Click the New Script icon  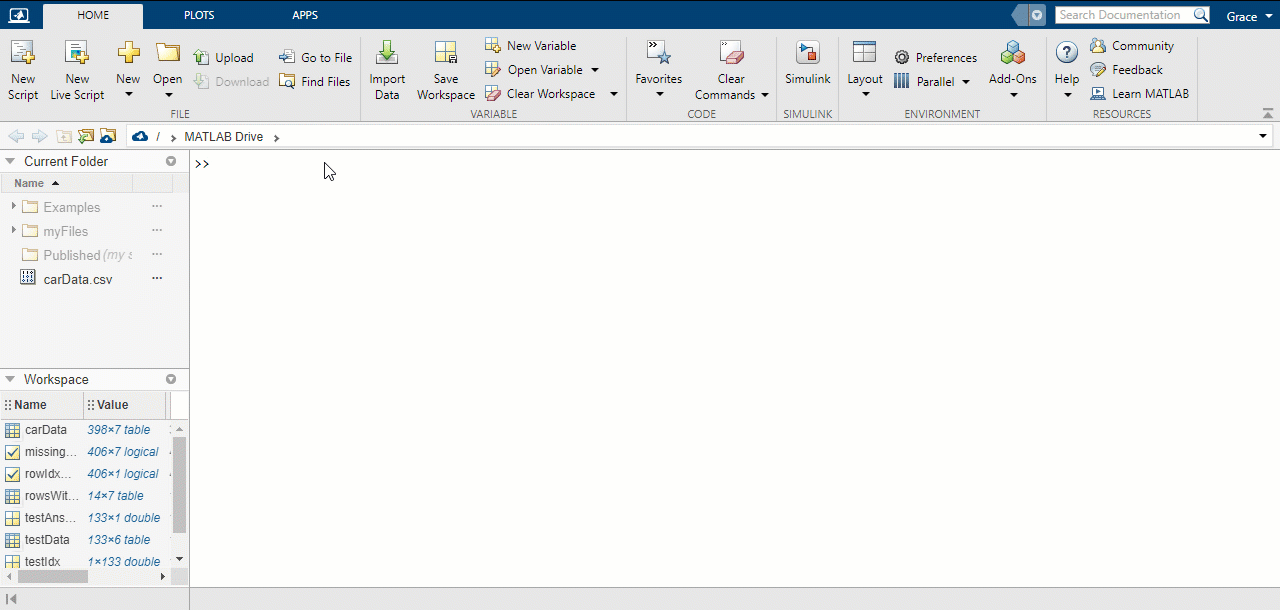pyautogui.click(x=22, y=54)
